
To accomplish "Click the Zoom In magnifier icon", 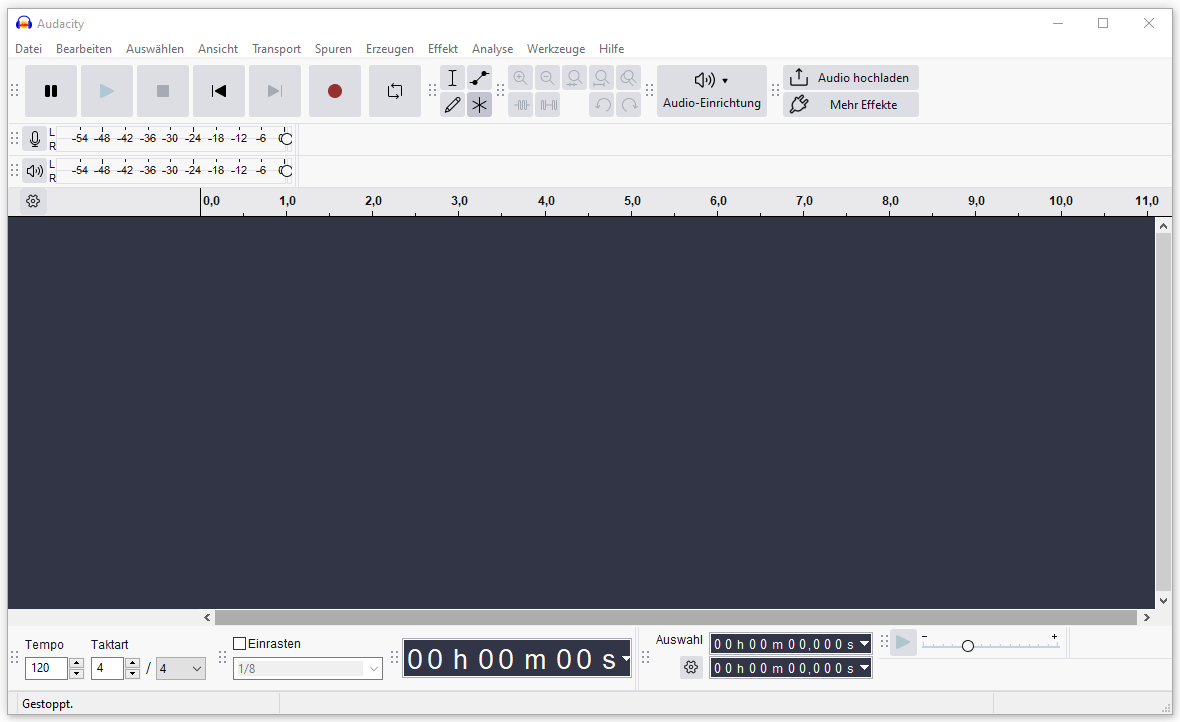I will (520, 77).
